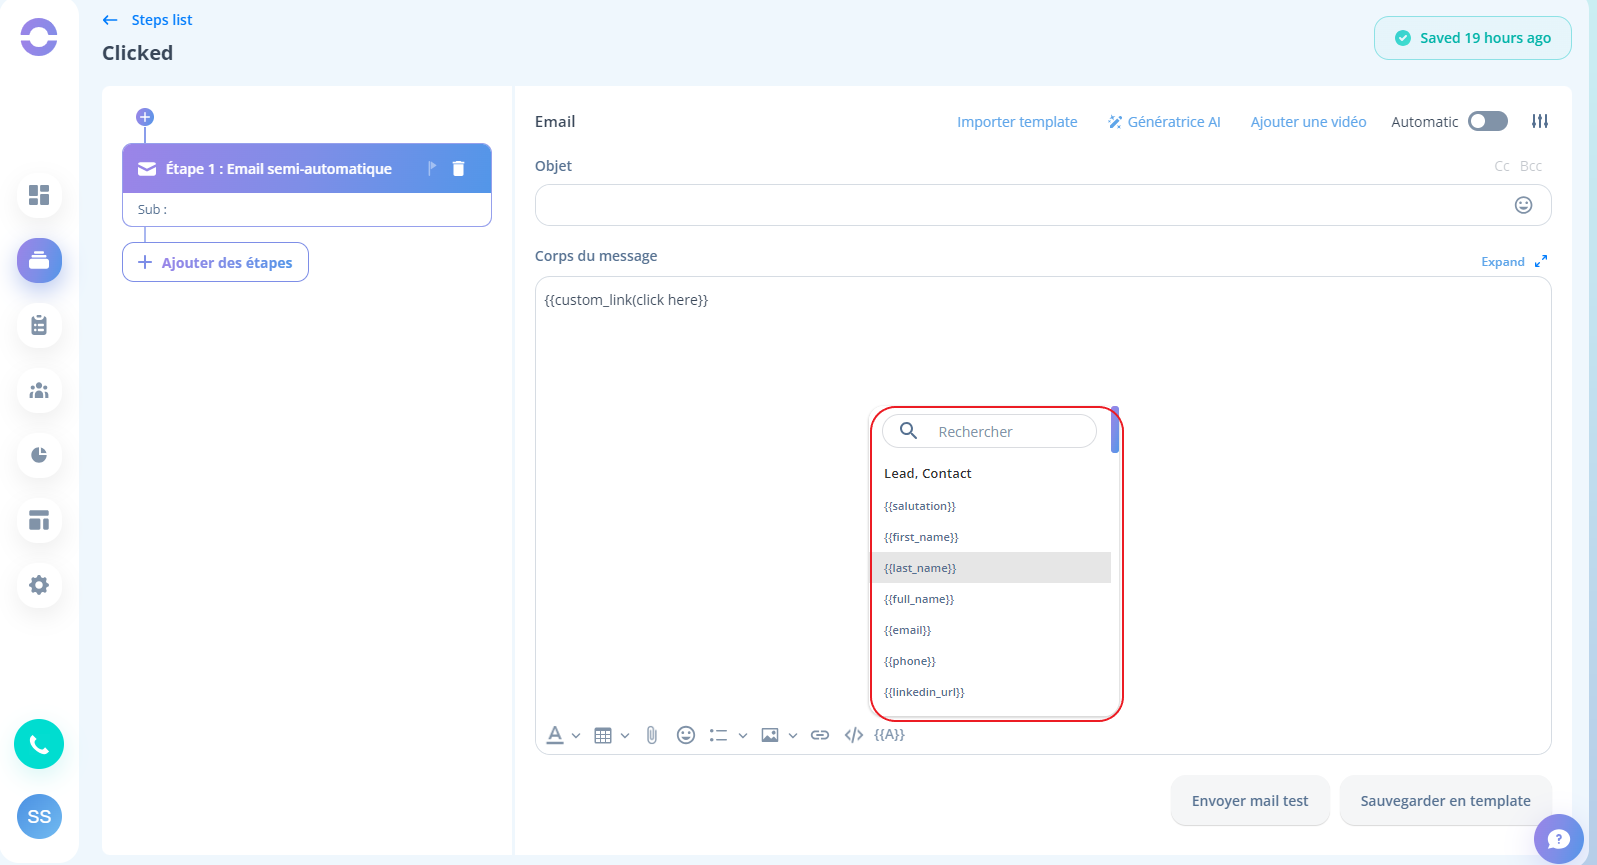Focus the Objet subject field
This screenshot has height=865, width=1597.
pos(1043,205)
